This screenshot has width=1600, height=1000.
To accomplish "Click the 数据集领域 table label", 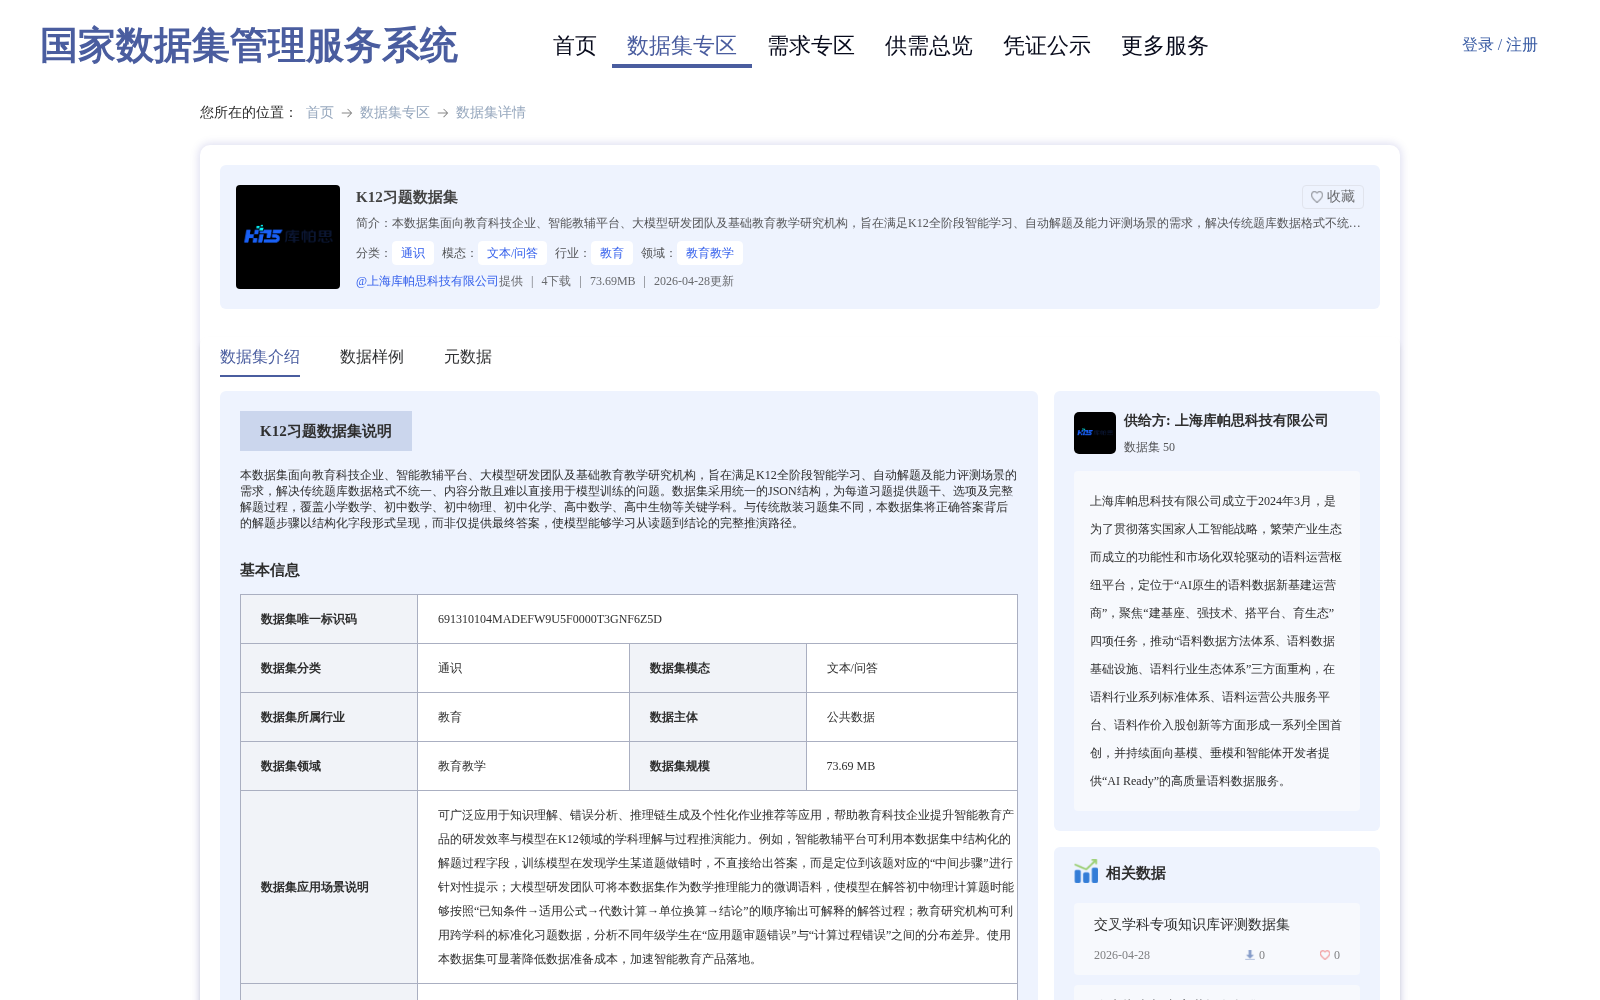I will (x=291, y=766).
